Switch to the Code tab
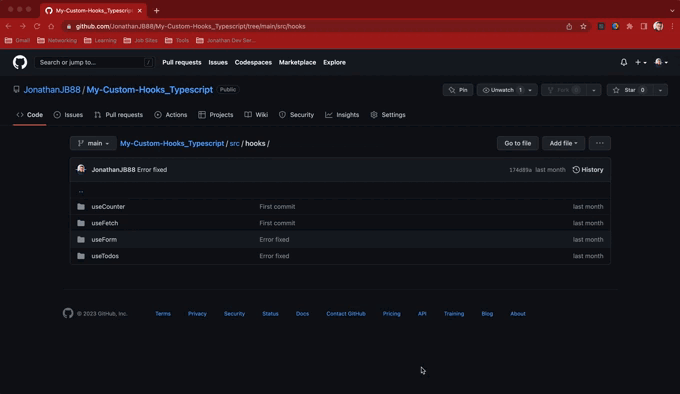680x394 pixels. (x=29, y=115)
